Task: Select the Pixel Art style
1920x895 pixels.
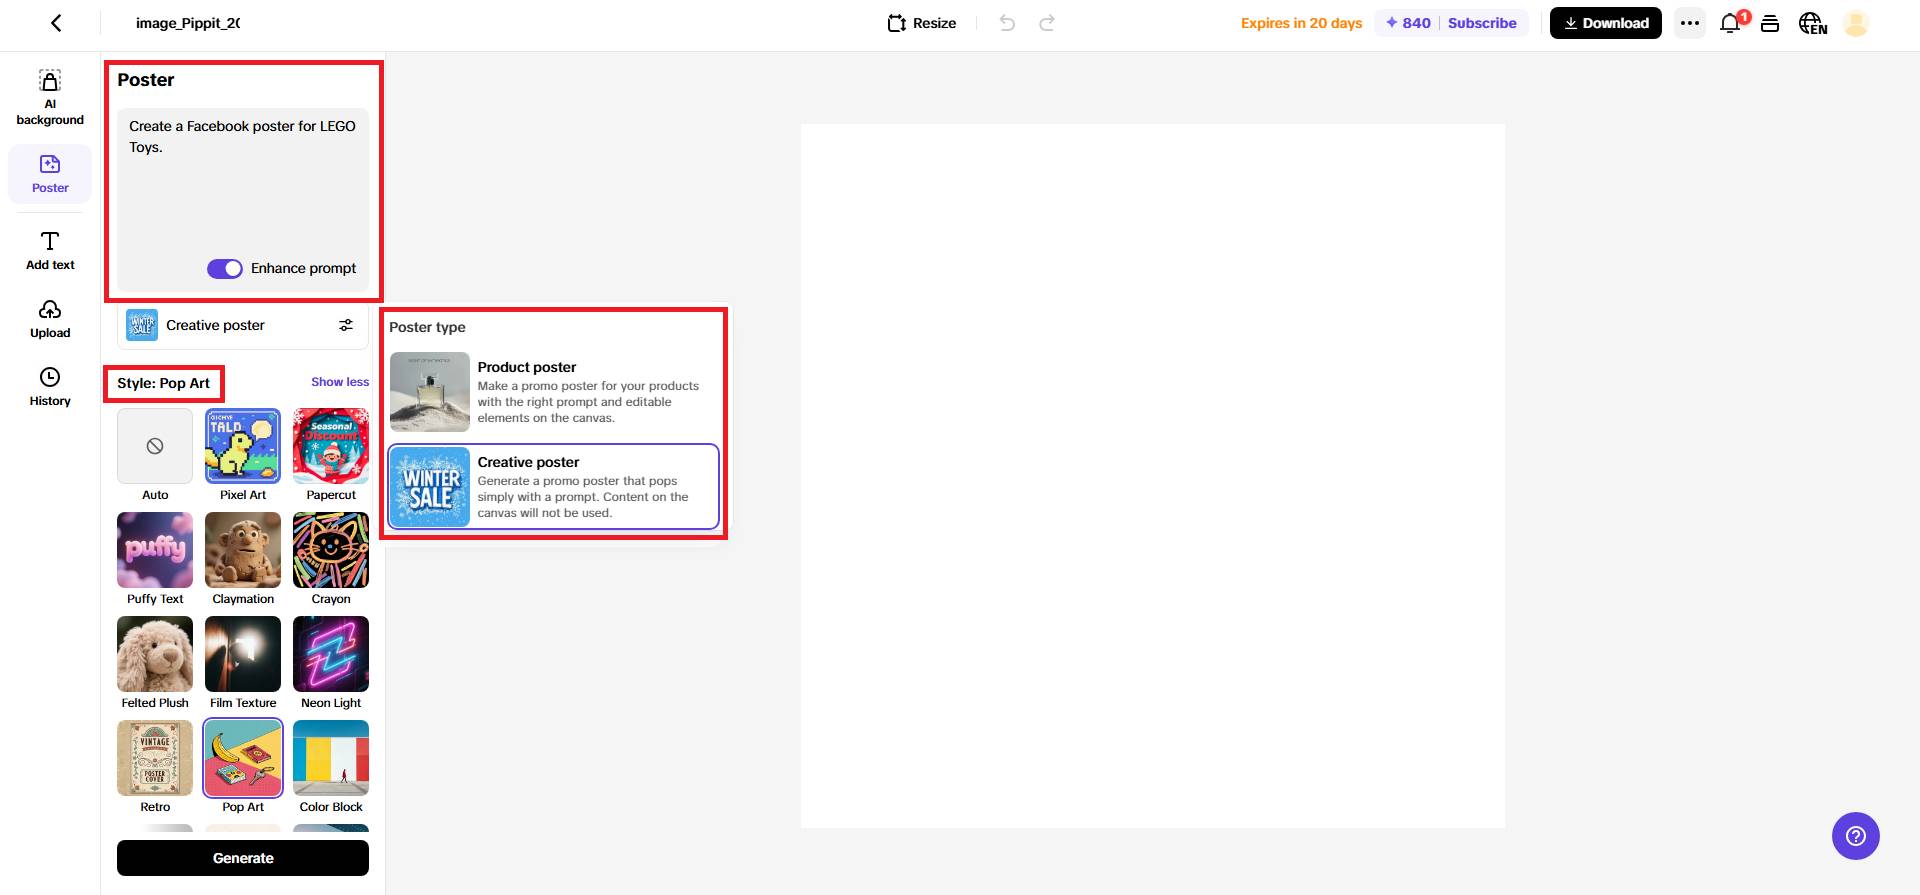Action: [x=243, y=455]
